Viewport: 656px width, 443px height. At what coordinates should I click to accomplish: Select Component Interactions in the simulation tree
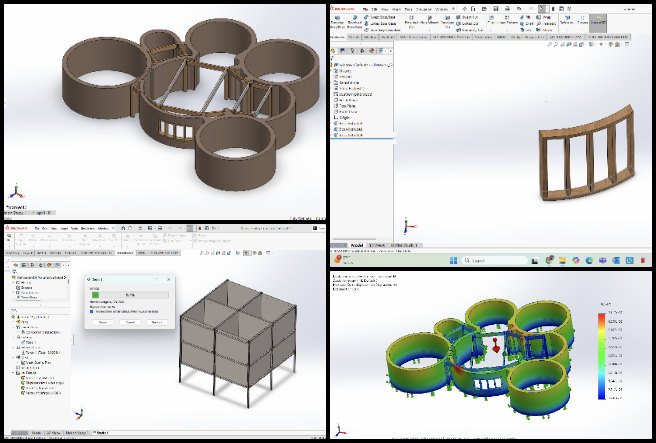click(x=41, y=332)
